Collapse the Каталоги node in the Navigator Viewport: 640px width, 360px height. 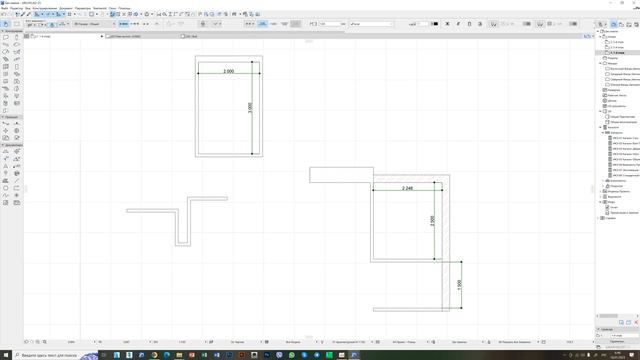pos(600,127)
